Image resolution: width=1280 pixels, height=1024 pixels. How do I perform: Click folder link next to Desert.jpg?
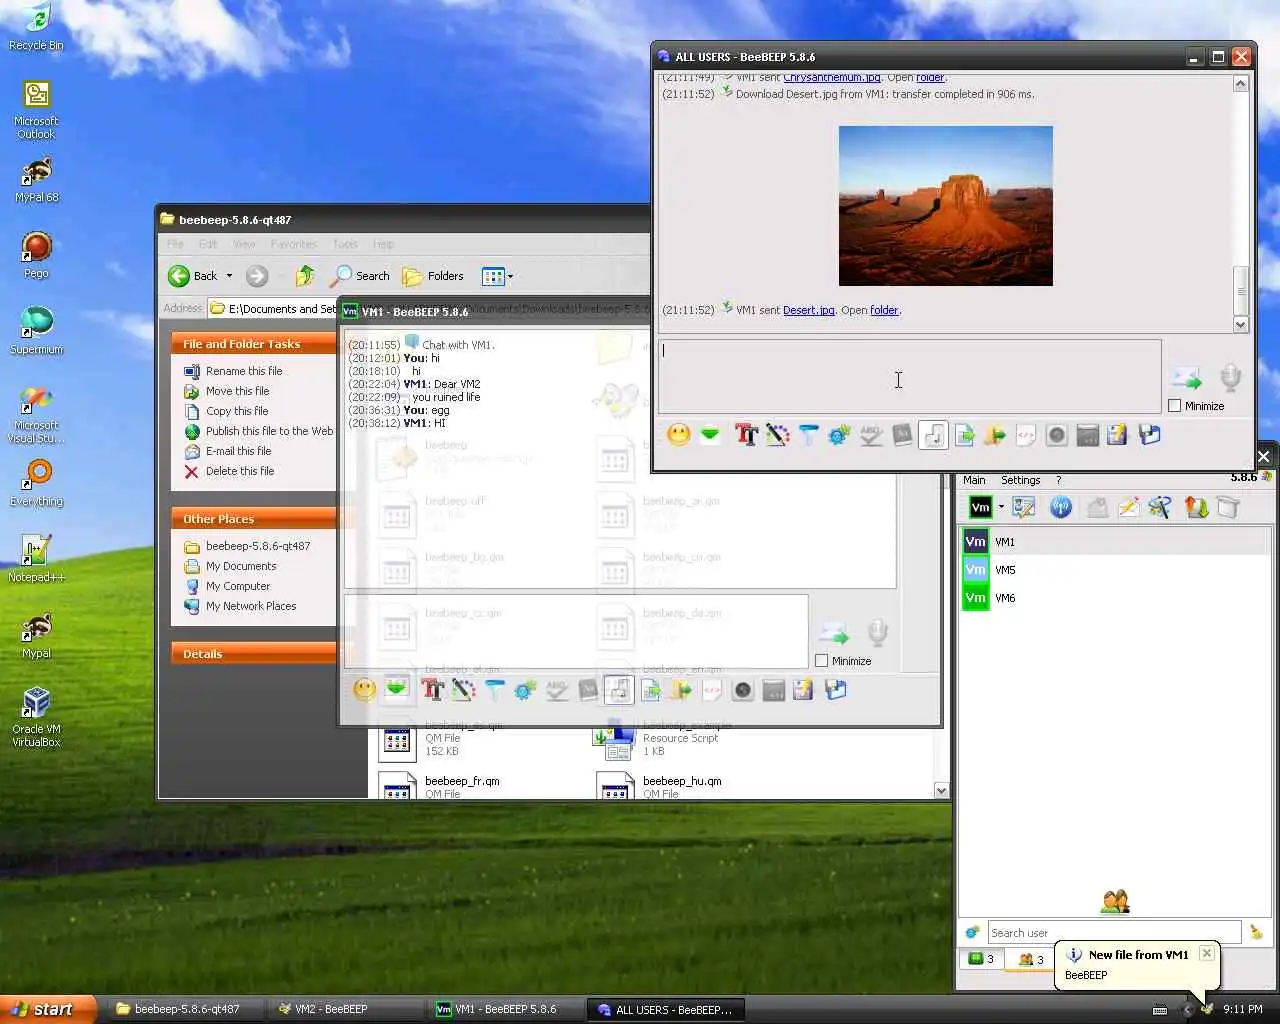pyautogui.click(x=884, y=310)
